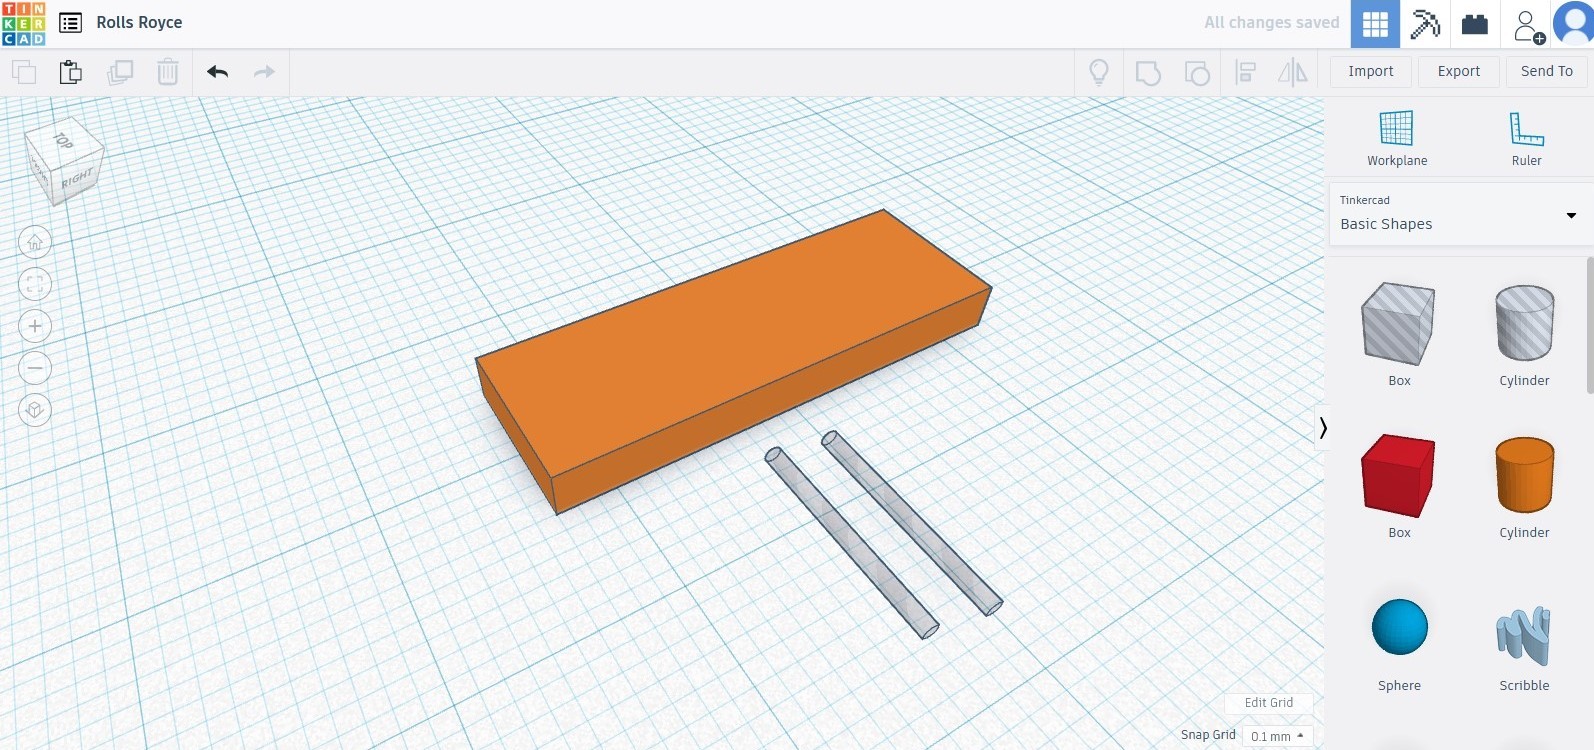The height and width of the screenshot is (750, 1594).
Task: Click the Zoom out button
Action: coord(35,368)
